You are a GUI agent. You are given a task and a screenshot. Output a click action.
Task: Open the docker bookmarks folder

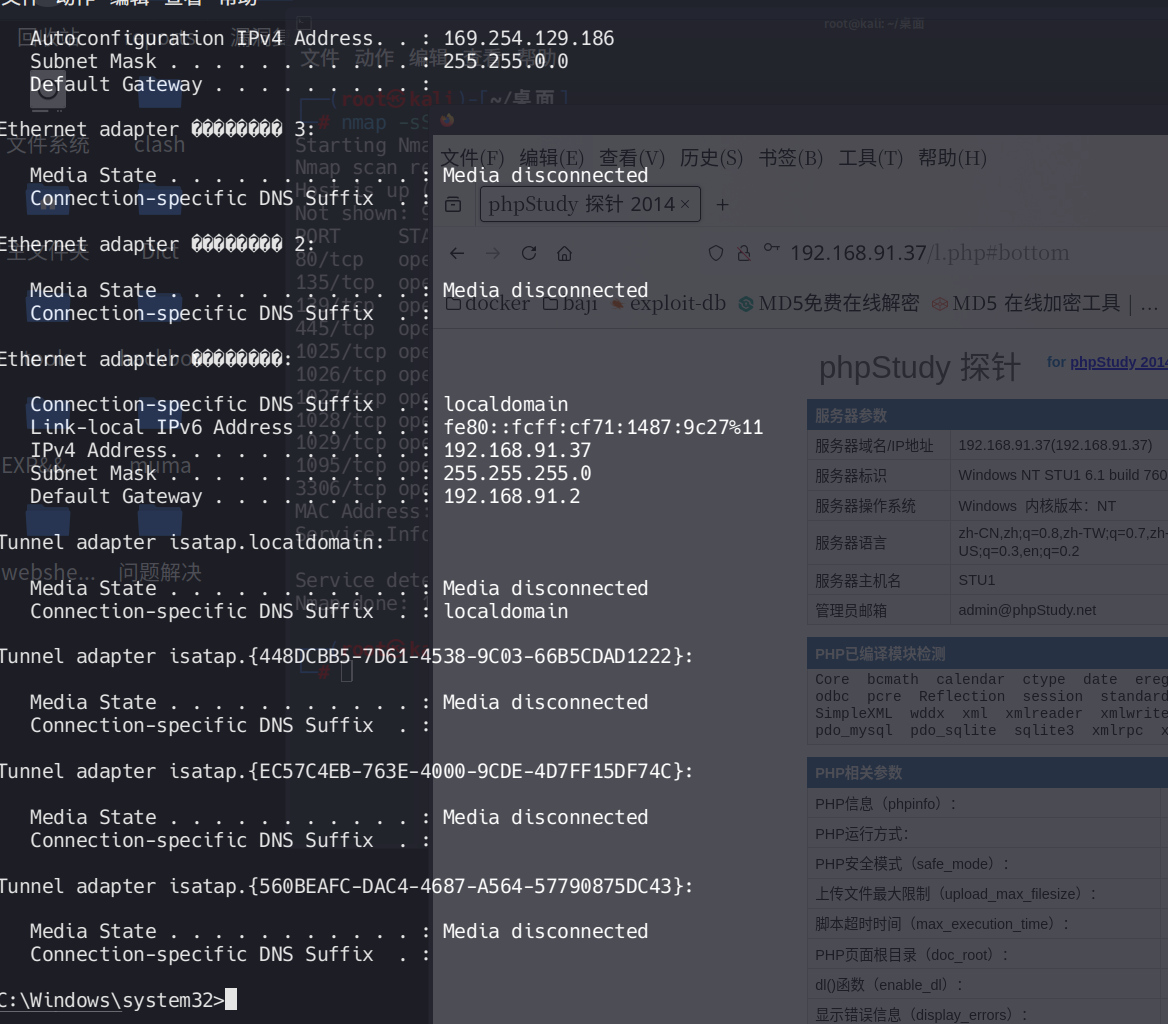(488, 303)
